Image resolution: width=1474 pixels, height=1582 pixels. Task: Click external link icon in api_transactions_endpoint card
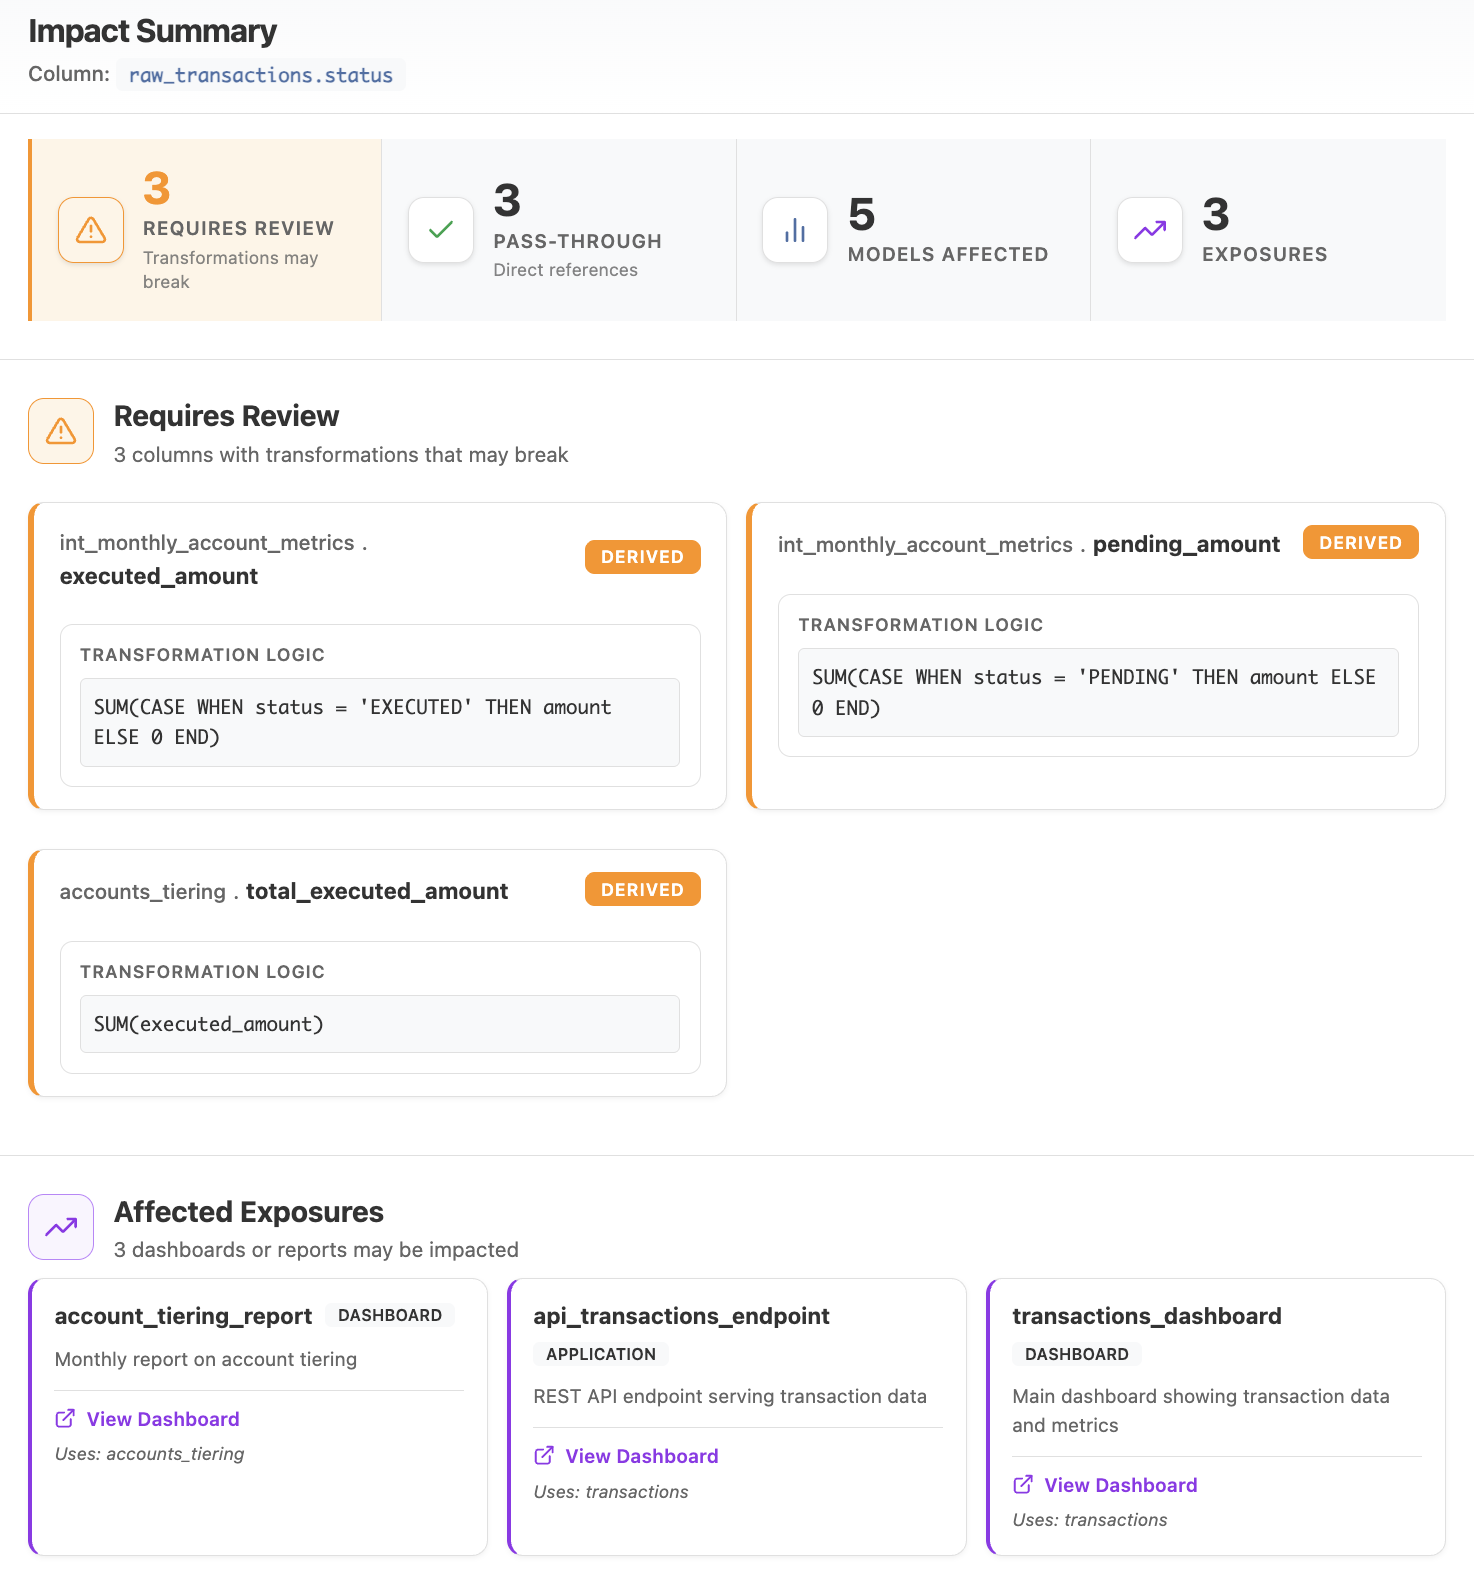pyautogui.click(x=544, y=1455)
